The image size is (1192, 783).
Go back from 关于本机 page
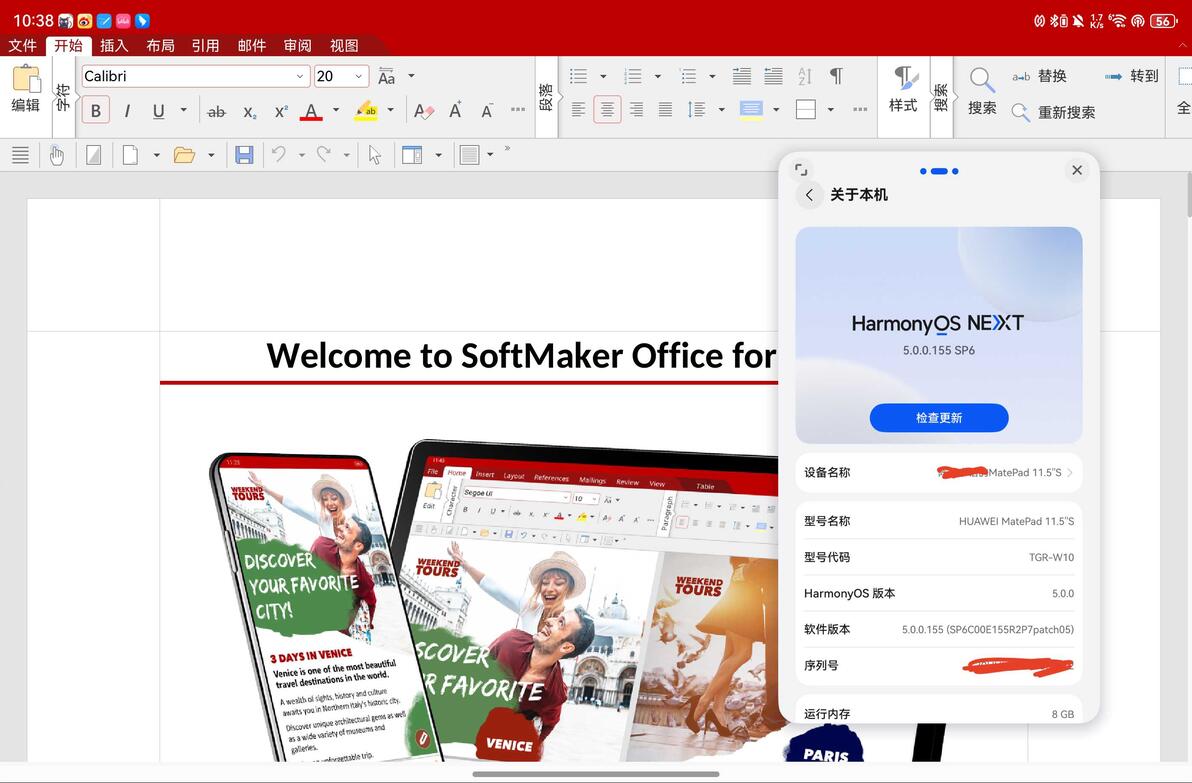[810, 195]
